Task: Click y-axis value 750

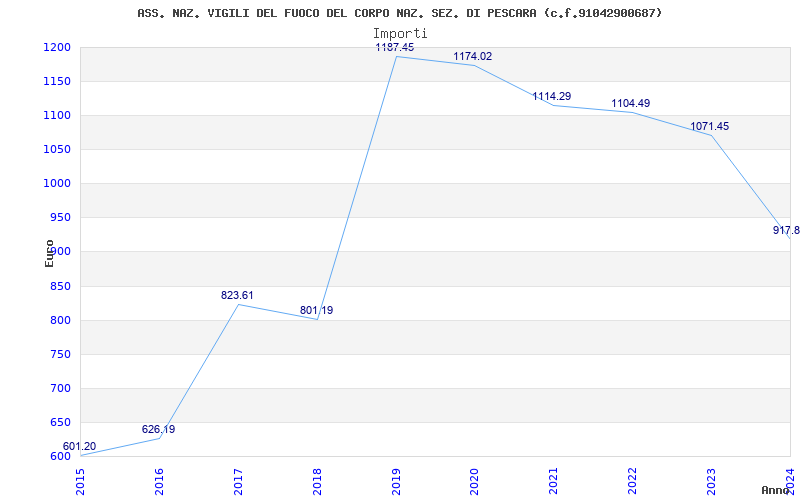Action: [60, 355]
